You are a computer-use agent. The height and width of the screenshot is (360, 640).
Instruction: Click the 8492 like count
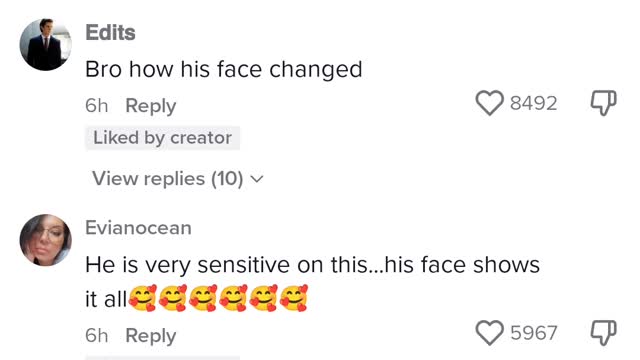click(533, 103)
